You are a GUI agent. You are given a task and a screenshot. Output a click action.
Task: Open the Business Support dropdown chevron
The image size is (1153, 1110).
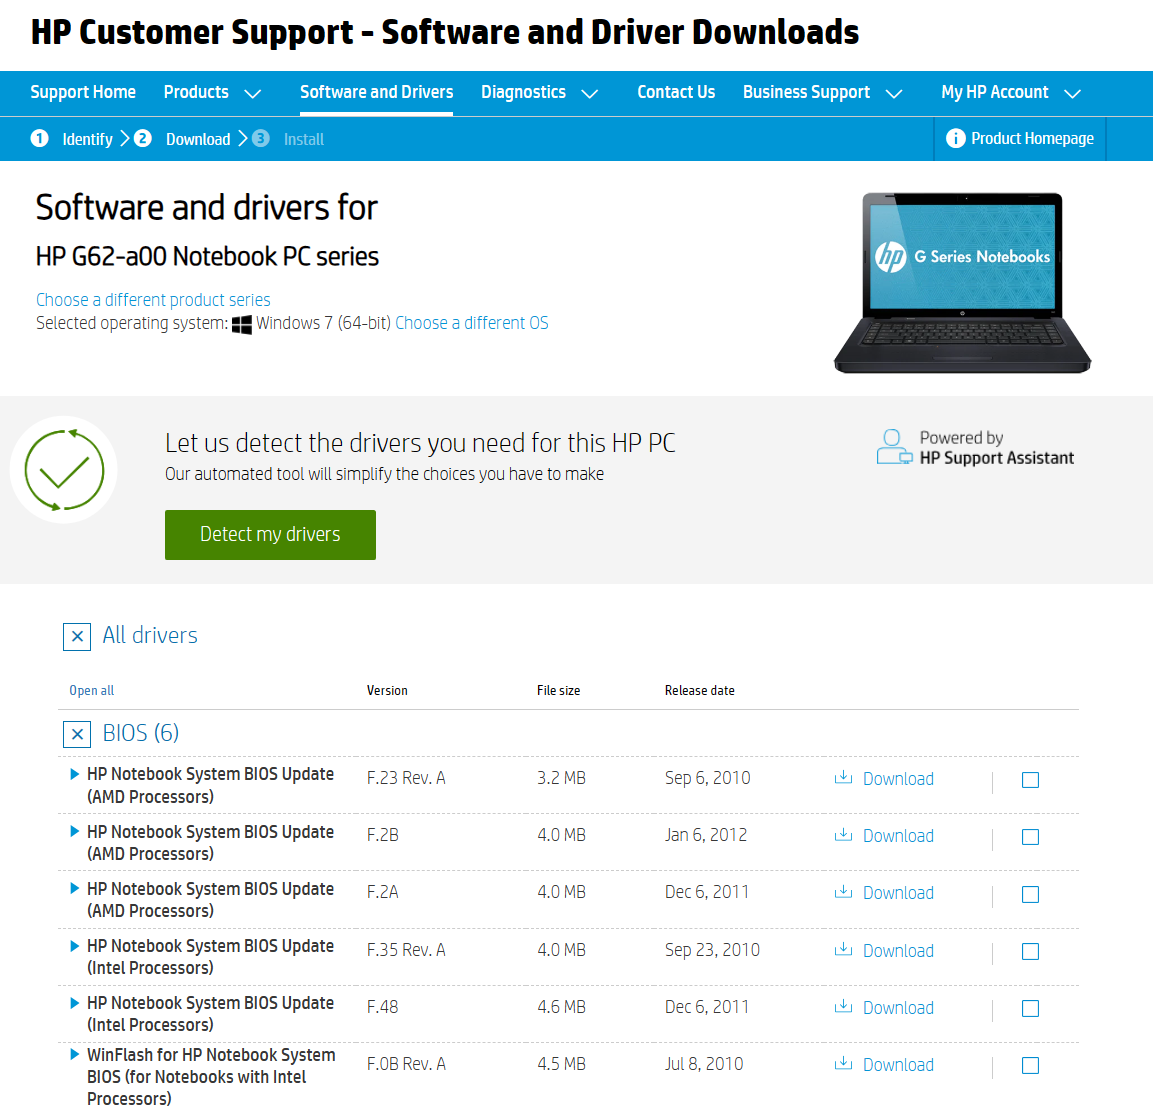(894, 94)
